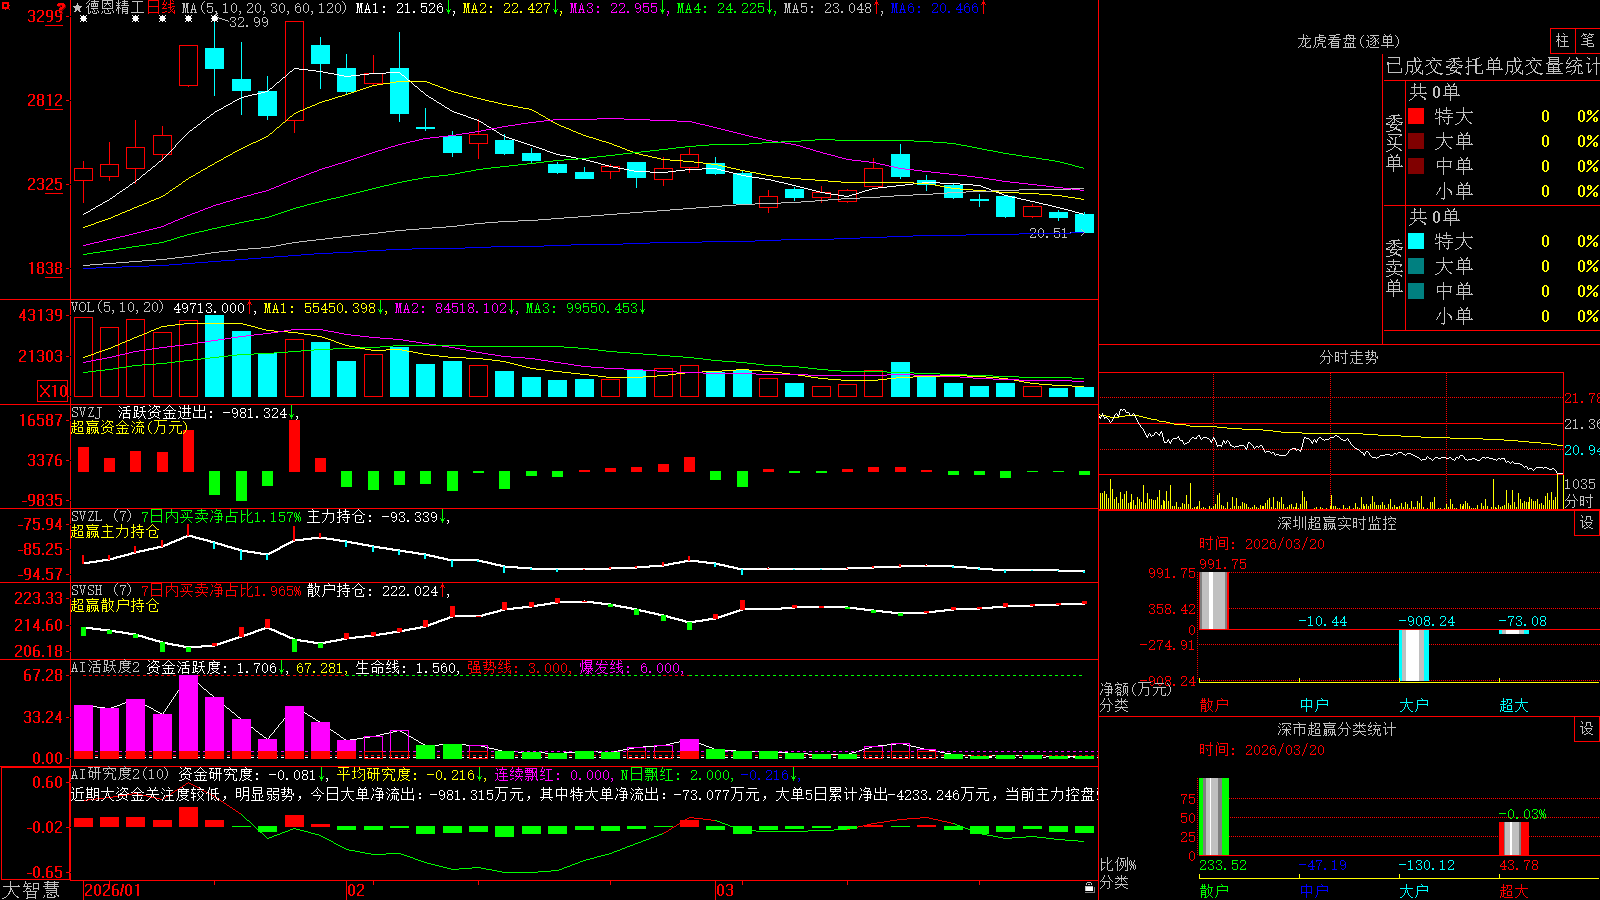
Task: Click the -908.24 大户 net value
Action: tap(1426, 621)
